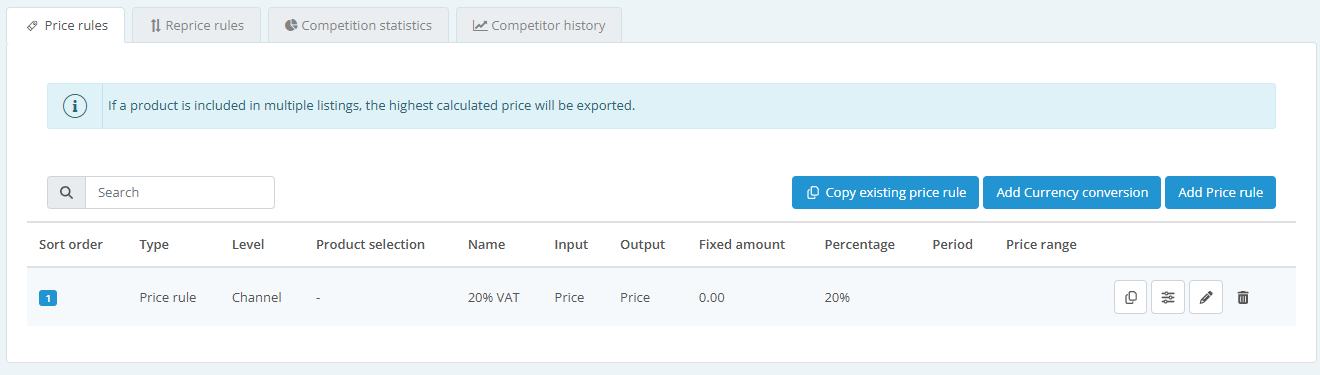Click the info icon in the blue notice
1320x375 pixels.
point(75,105)
